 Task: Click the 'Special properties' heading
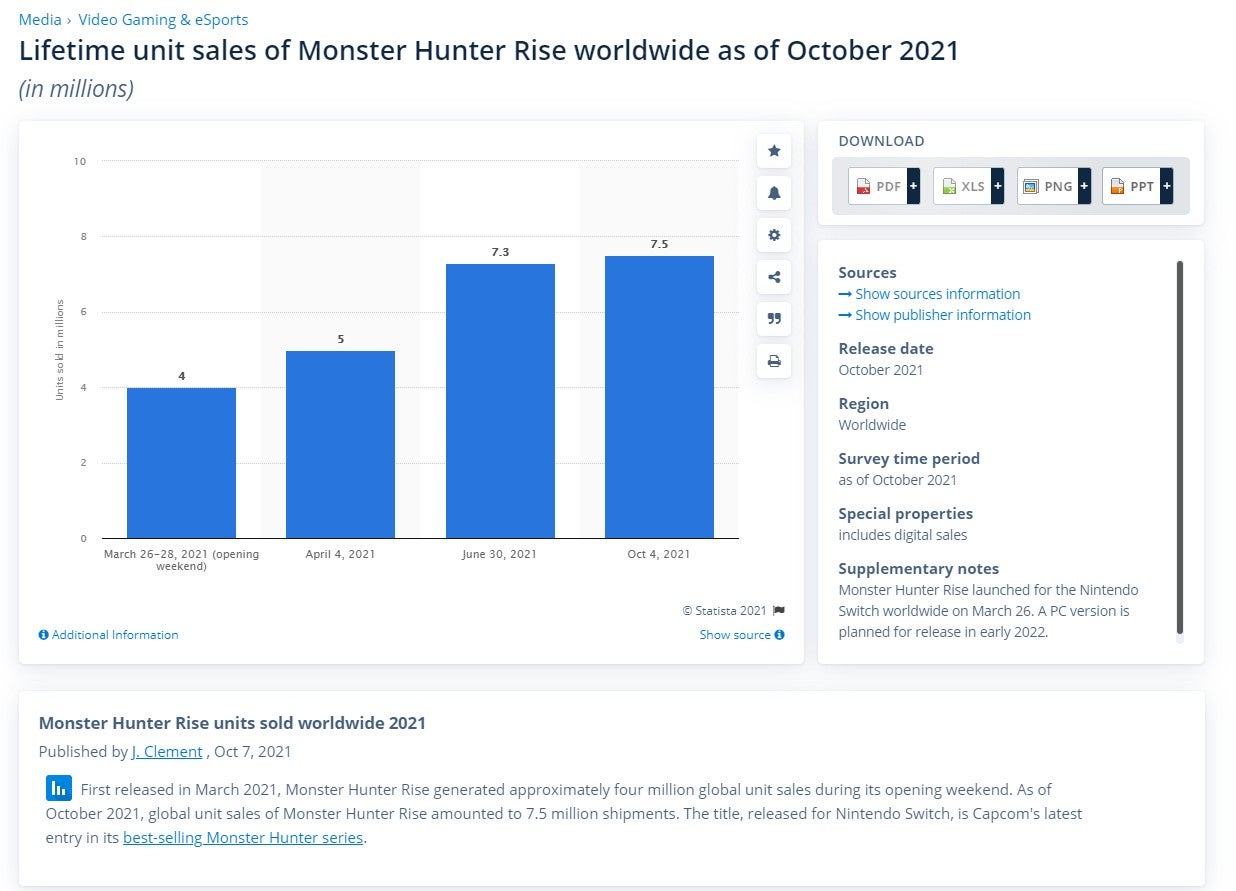coord(905,514)
